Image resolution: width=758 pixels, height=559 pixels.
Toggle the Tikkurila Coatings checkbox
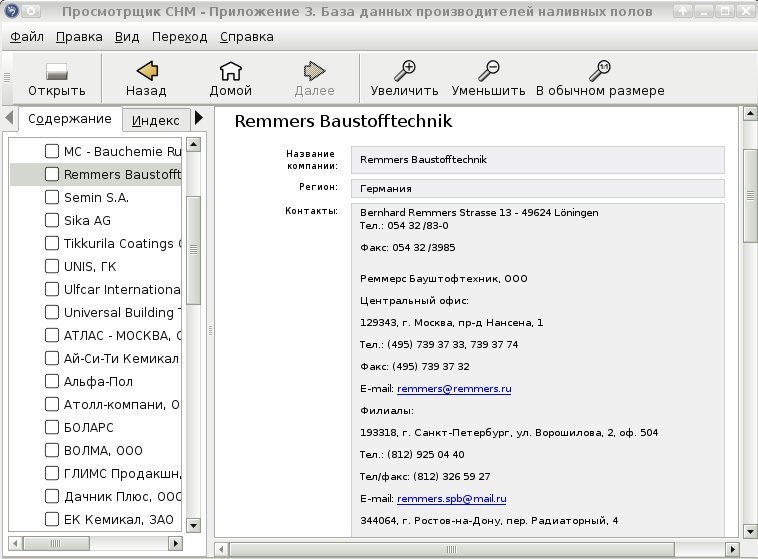(52, 243)
